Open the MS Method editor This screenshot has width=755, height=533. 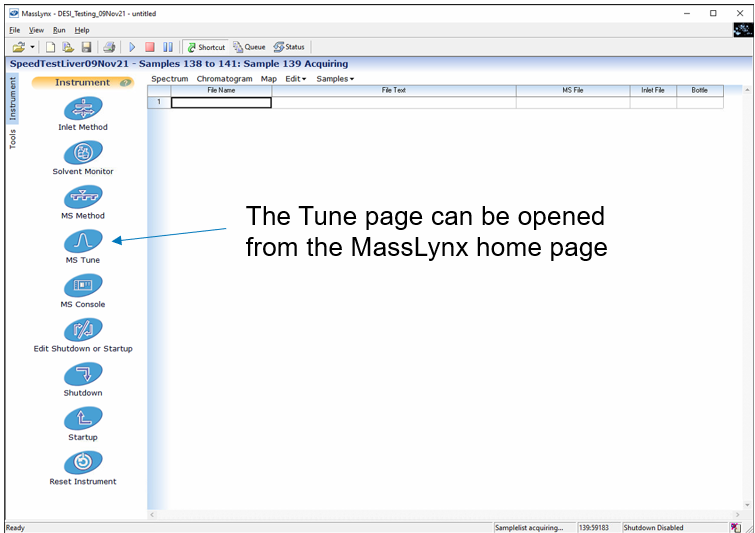tap(83, 197)
